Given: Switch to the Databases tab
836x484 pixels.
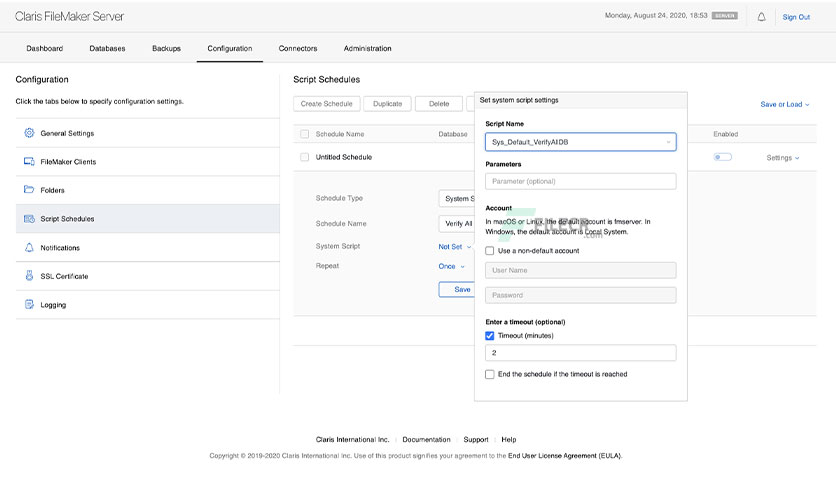Looking at the screenshot, I should click(107, 49).
